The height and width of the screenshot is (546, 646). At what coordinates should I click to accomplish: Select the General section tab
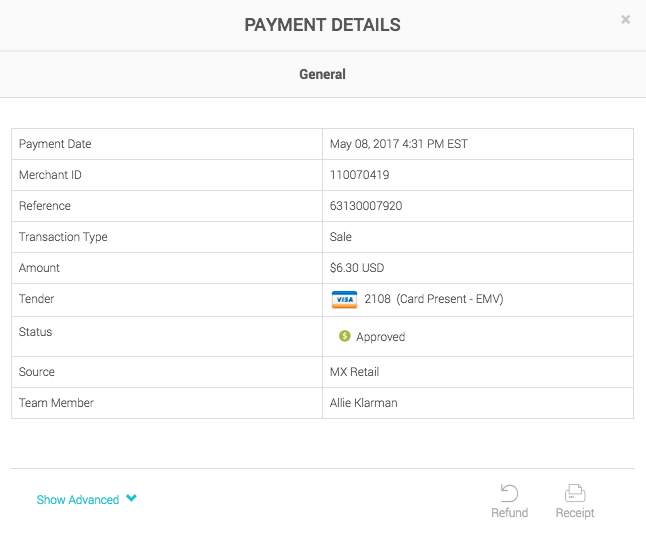pos(322,74)
